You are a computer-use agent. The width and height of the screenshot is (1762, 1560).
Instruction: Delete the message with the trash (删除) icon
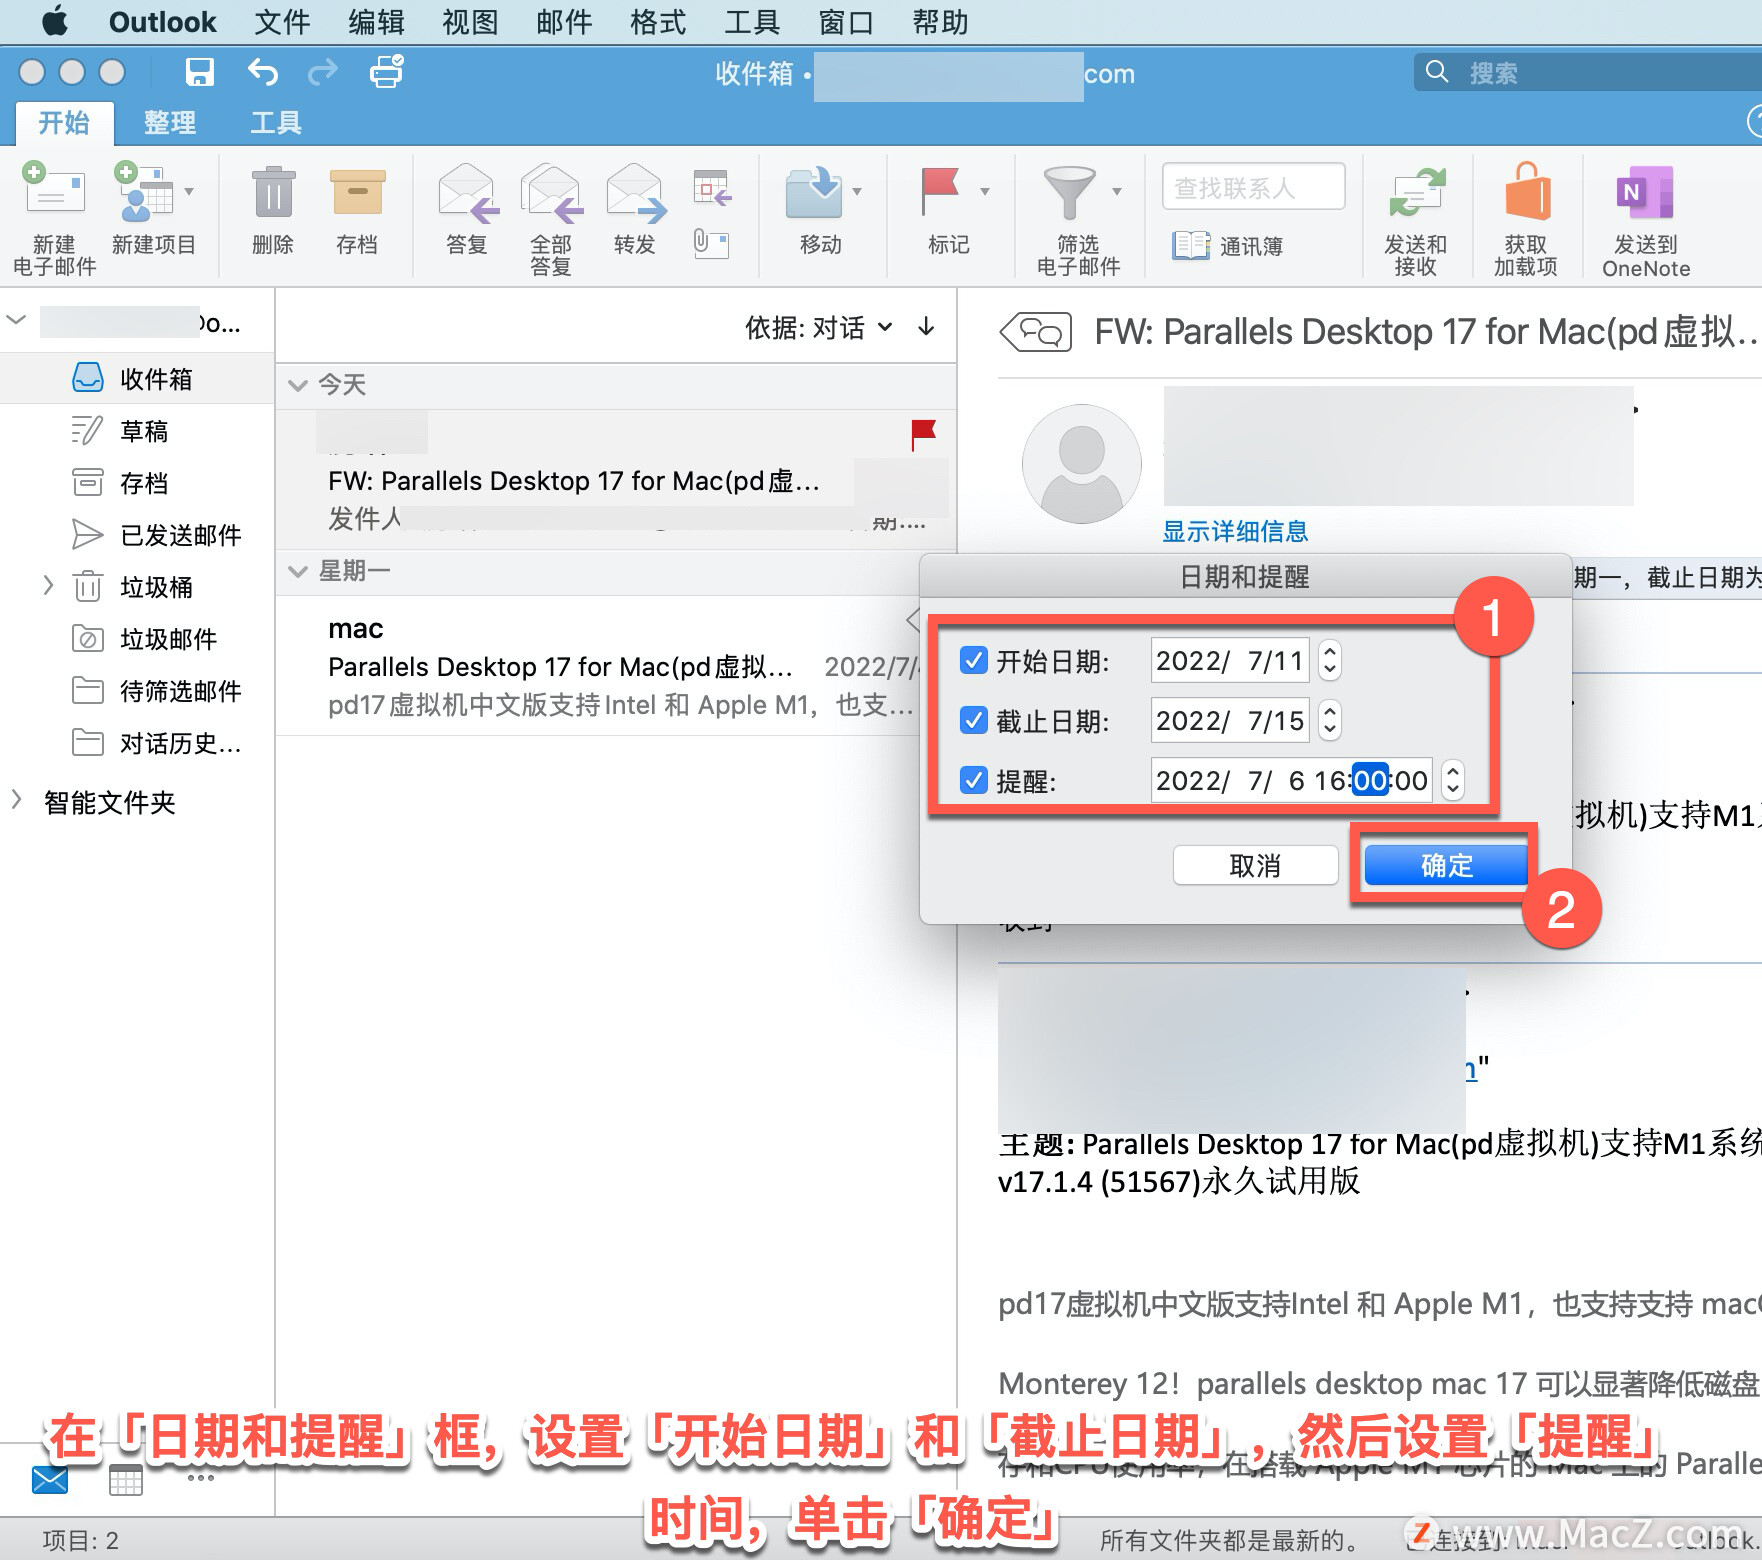(x=273, y=191)
